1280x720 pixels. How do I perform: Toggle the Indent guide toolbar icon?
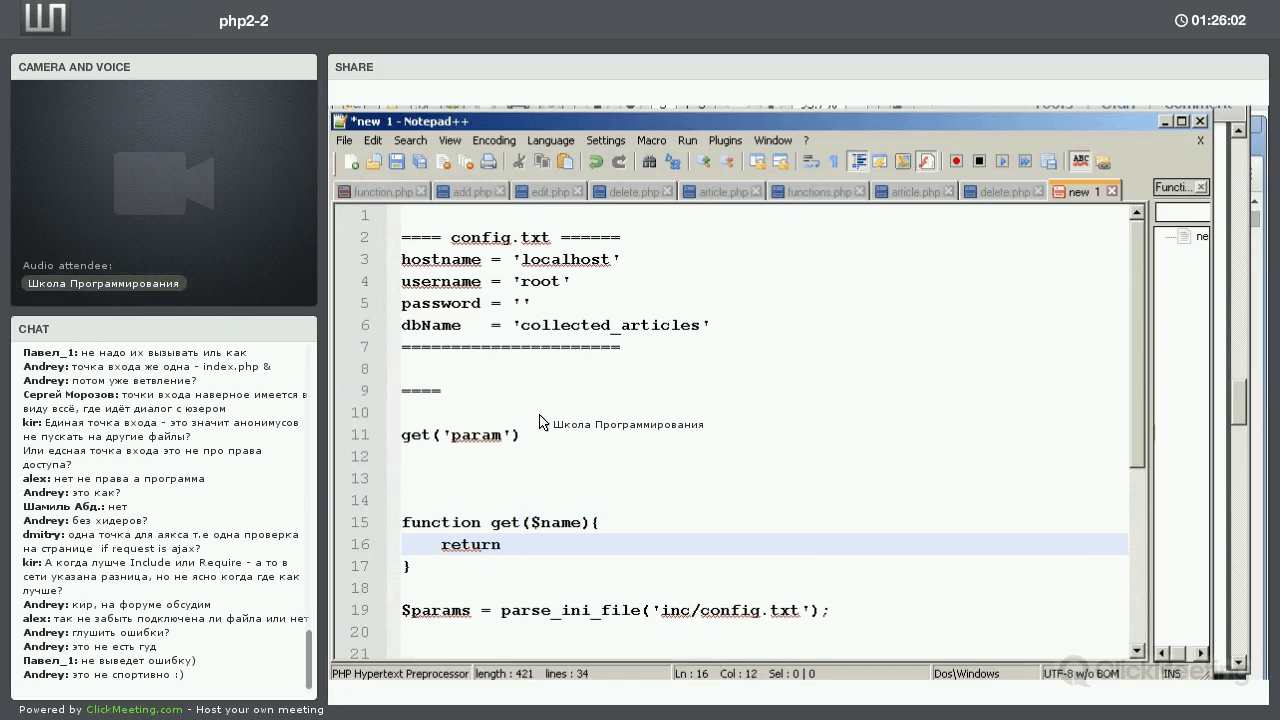pos(857,162)
